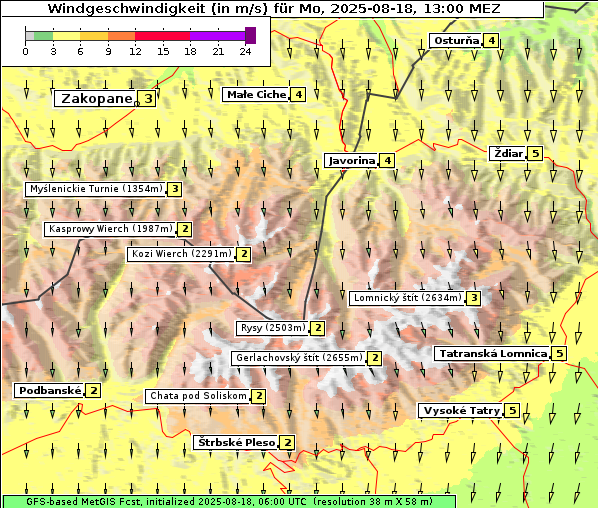Screen dimensions: 598x508
Task: Click the wind value box beside Zakopane
Action: pos(148,99)
